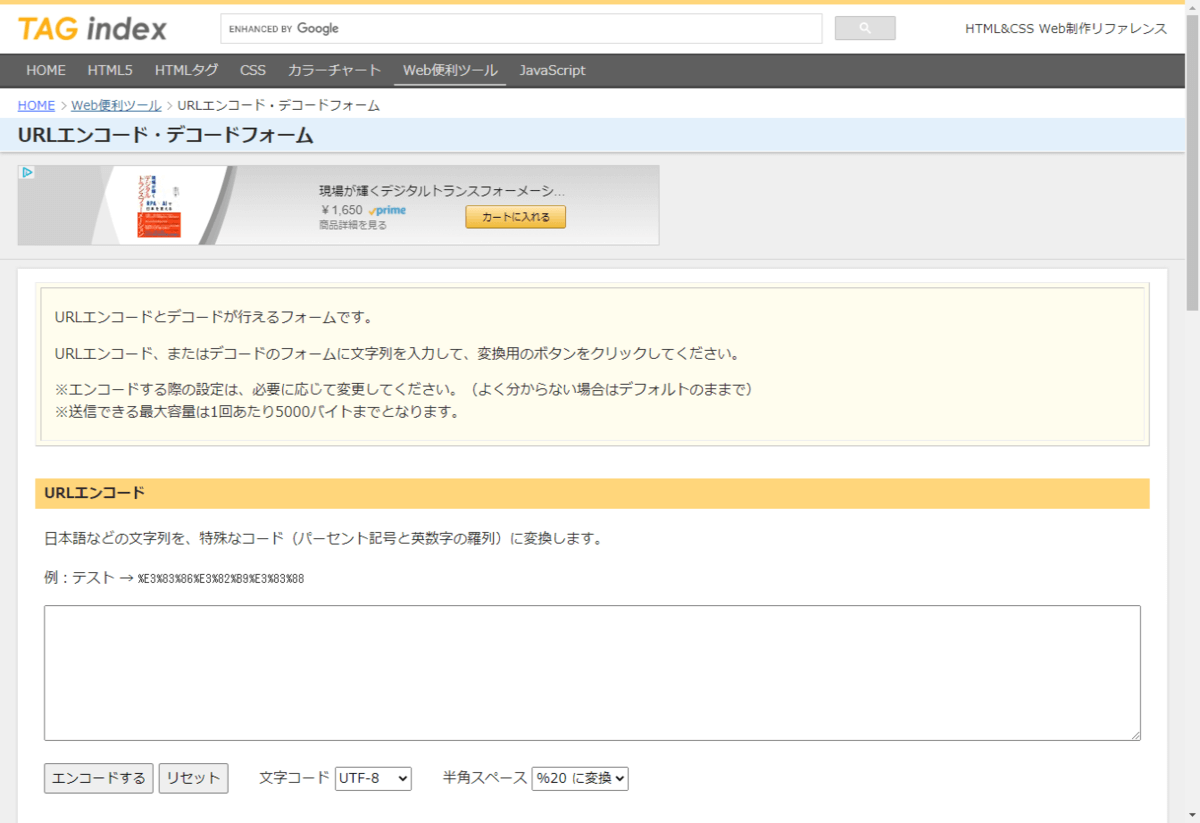The width and height of the screenshot is (1200, 823).
Task: Click the ¥1,650 price in the ad
Action: pyautogui.click(x=342, y=210)
